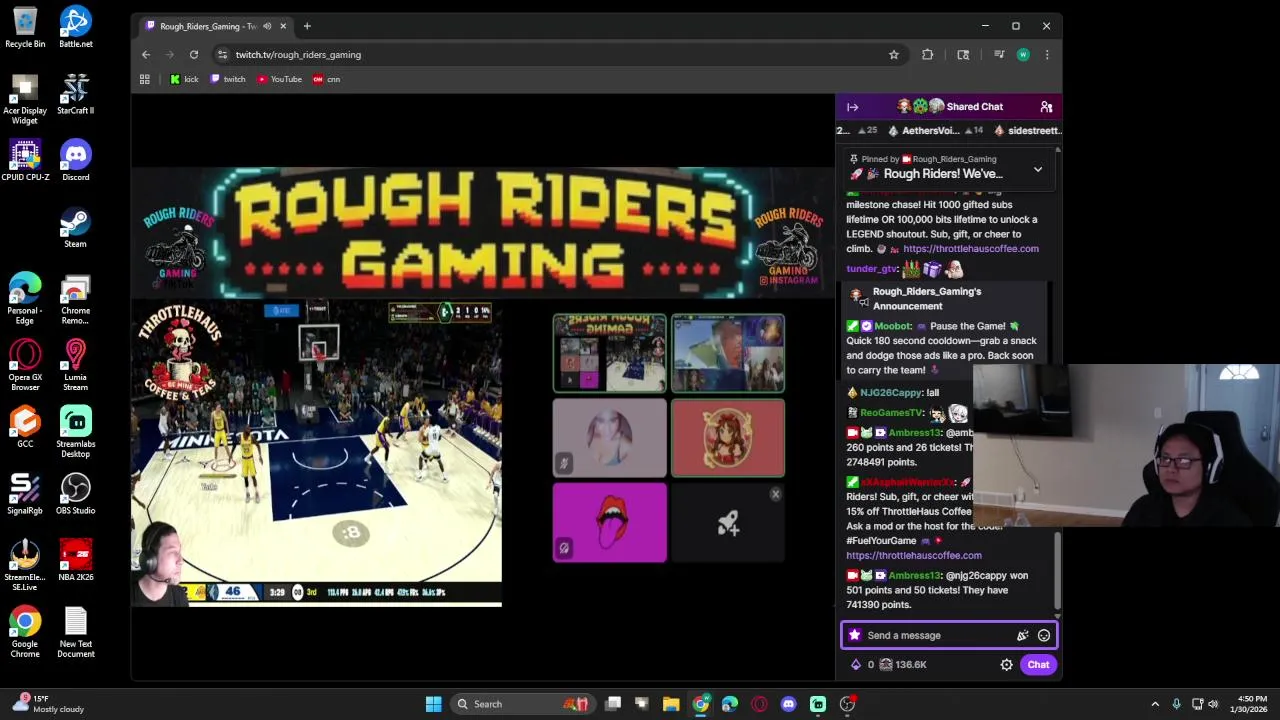The width and height of the screenshot is (1280, 720).
Task: Open the OBS Studio desktop icon
Action: pos(76,493)
